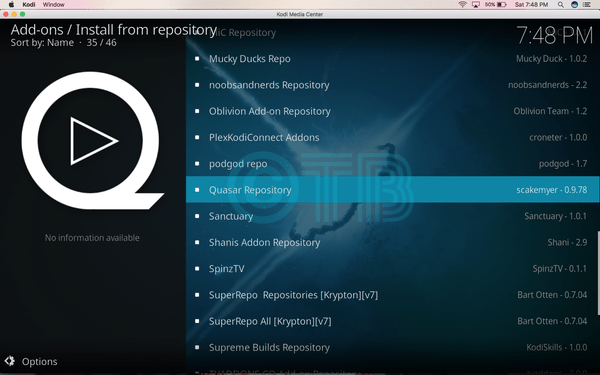The height and width of the screenshot is (375, 600).
Task: Select noobsandnerds Repository
Action: pyautogui.click(x=393, y=85)
